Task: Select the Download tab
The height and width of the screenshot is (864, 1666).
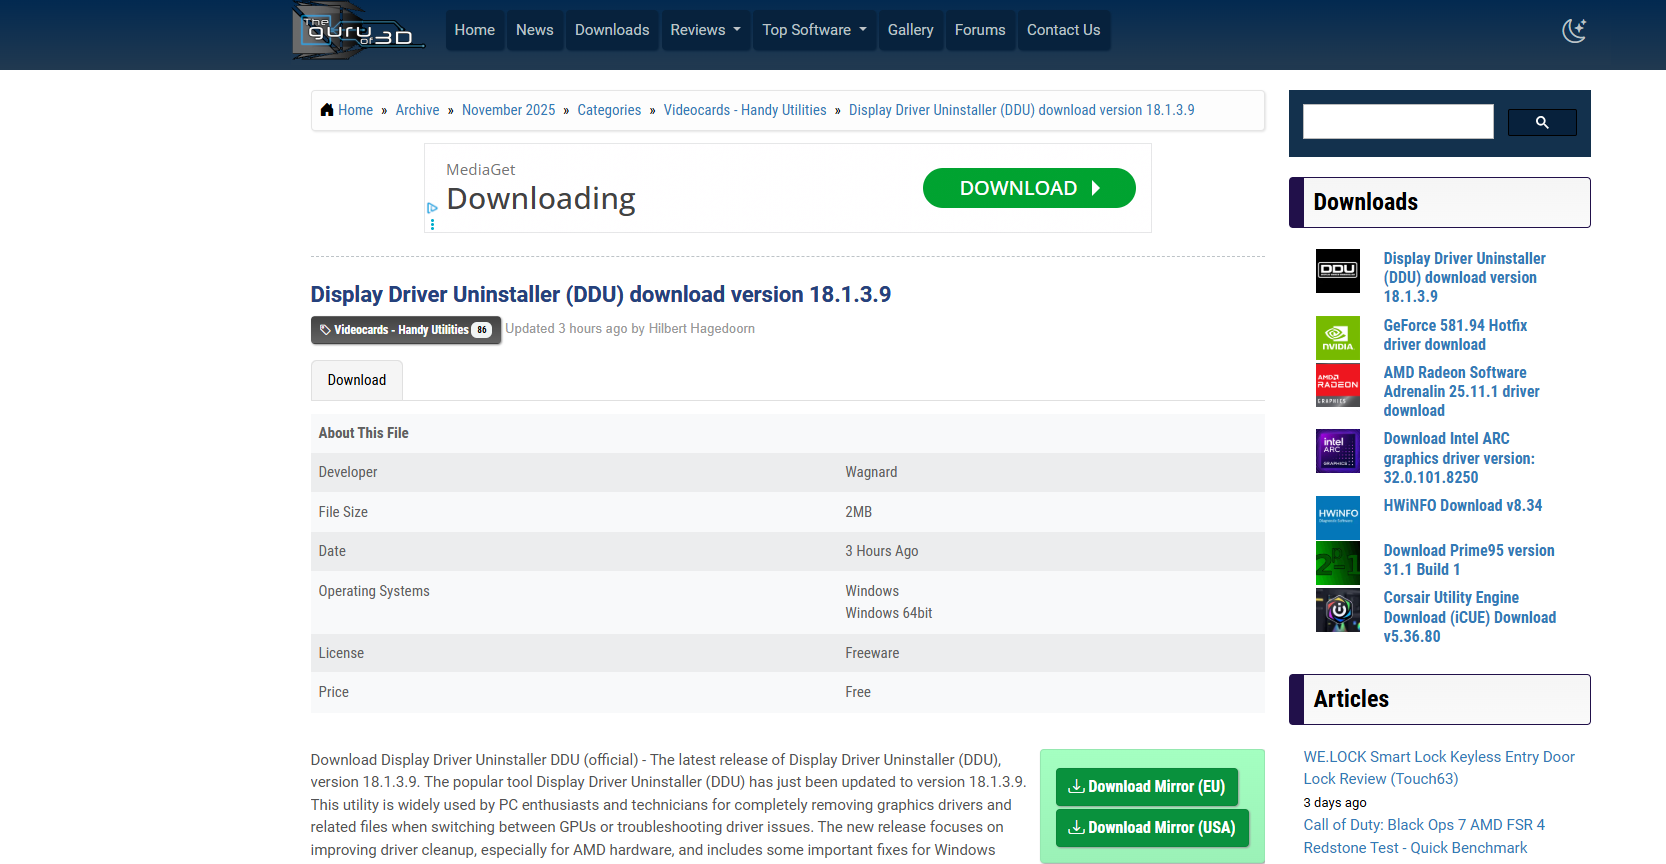Action: 357,380
